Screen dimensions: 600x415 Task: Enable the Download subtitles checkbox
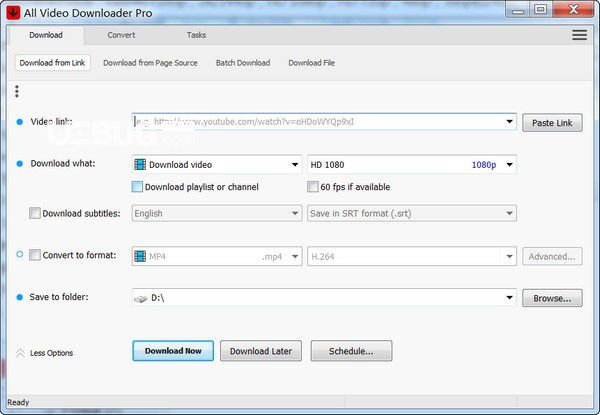(35, 213)
